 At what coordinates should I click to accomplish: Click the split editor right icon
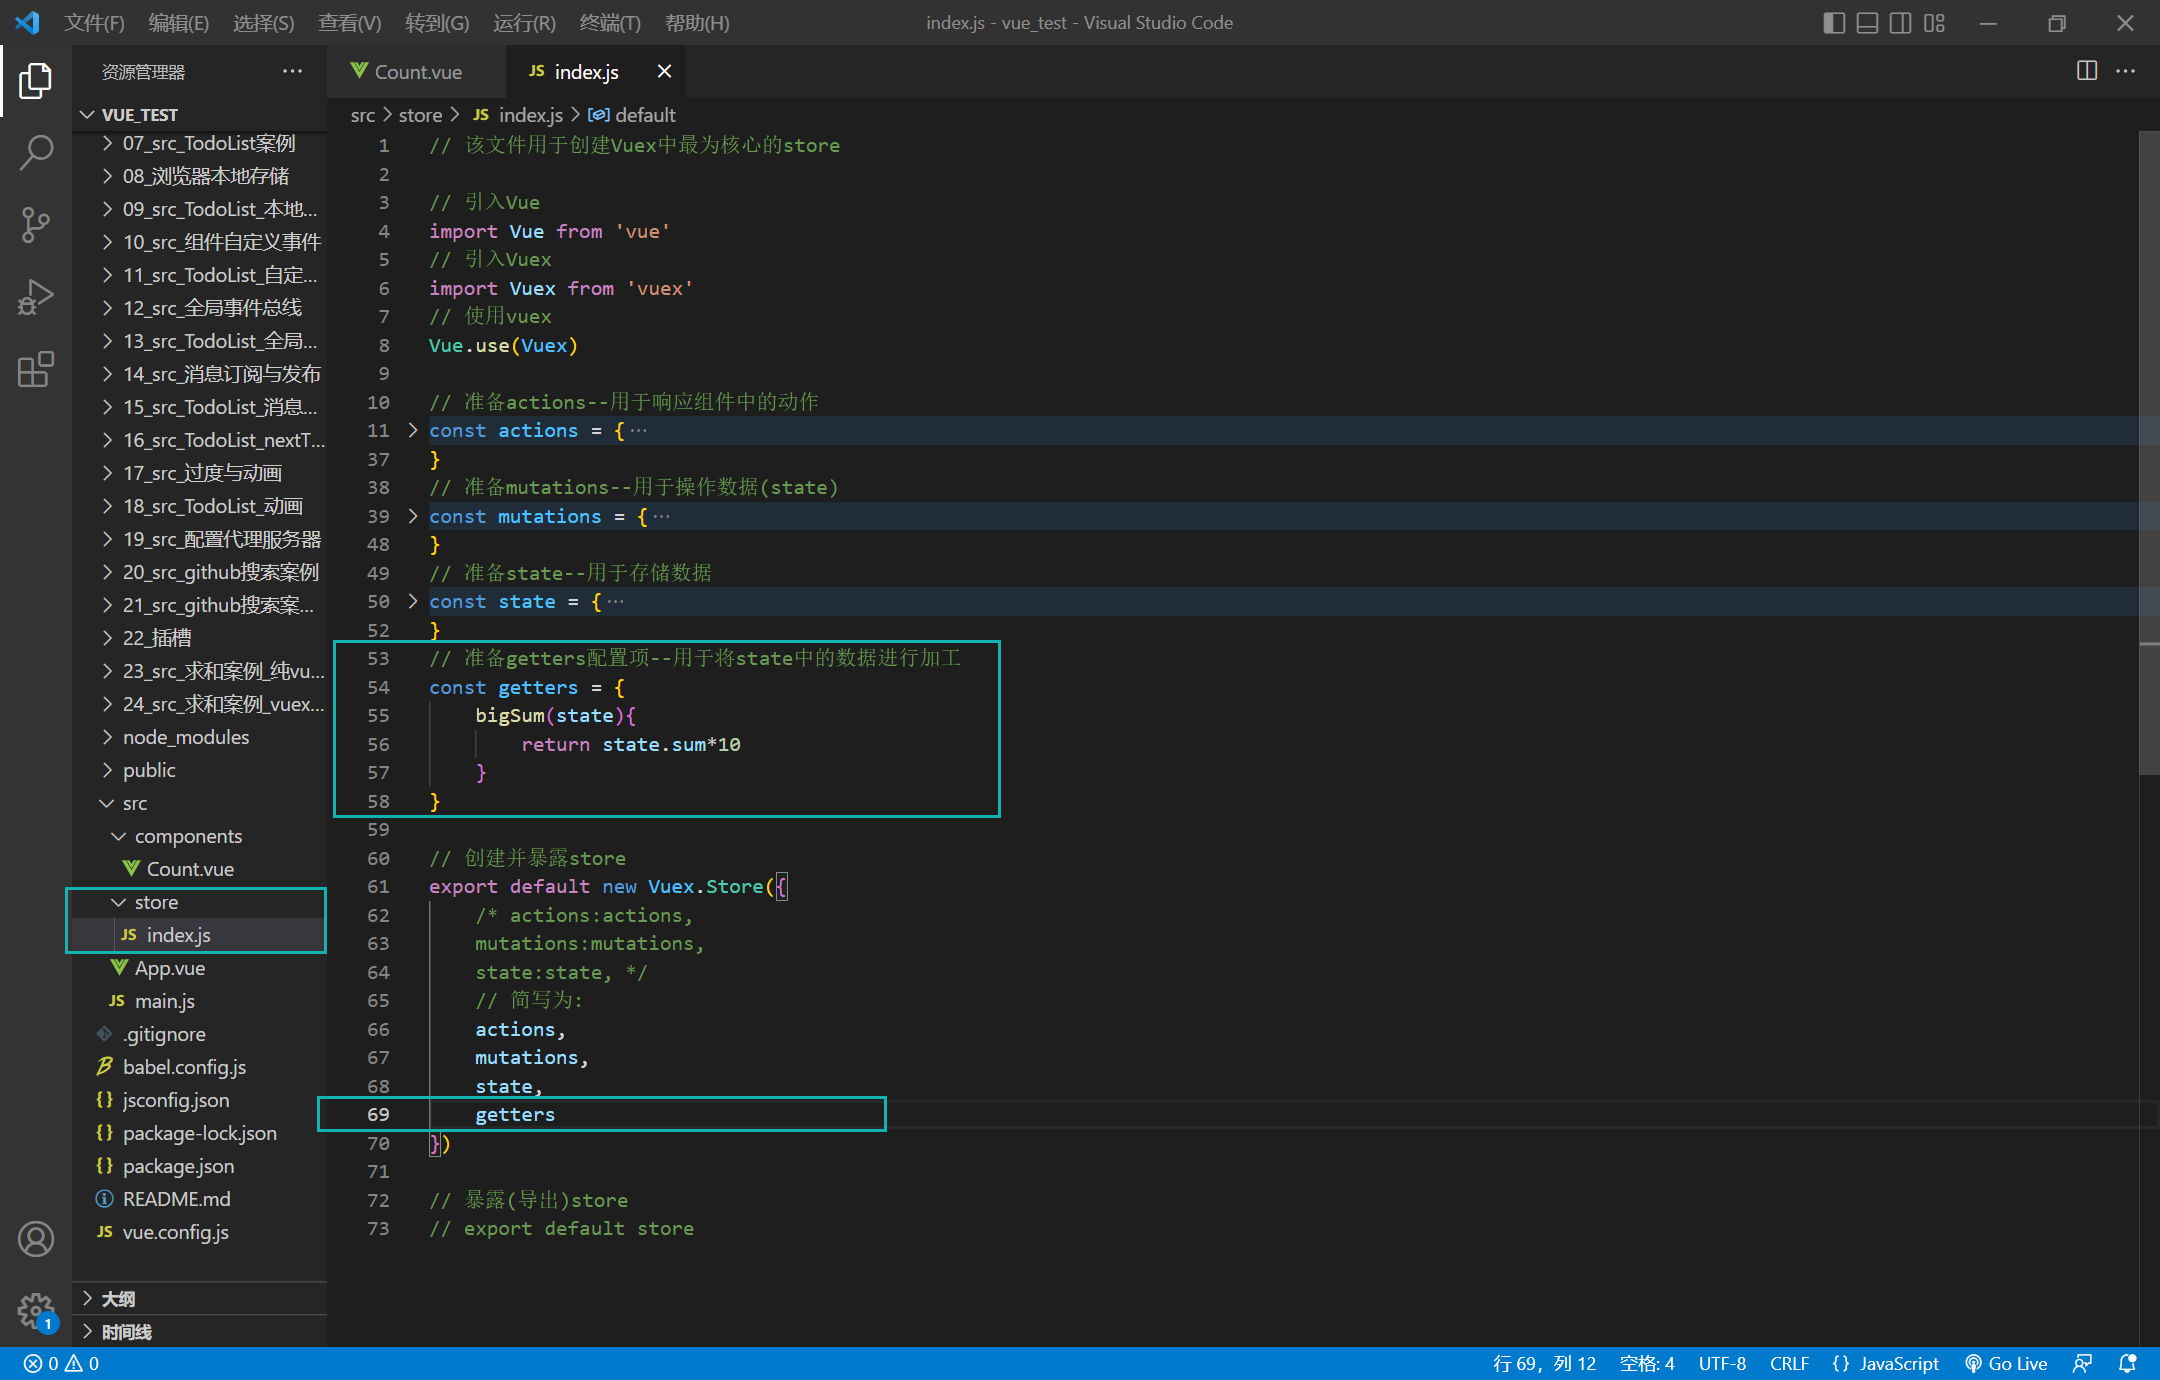2087,71
